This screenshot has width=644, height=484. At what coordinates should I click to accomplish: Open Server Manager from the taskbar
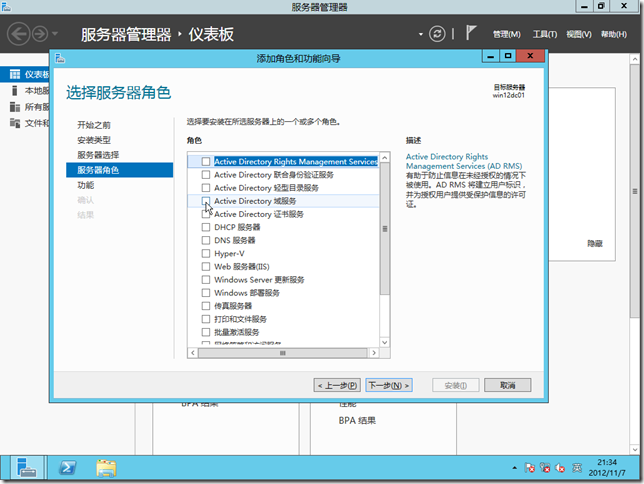tap(27, 468)
